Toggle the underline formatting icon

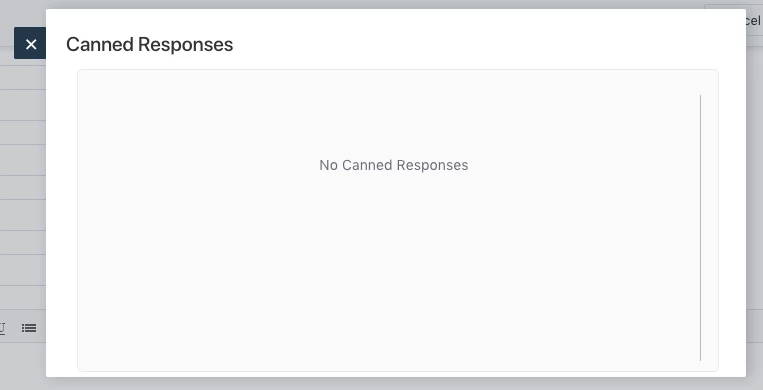coord(2,328)
